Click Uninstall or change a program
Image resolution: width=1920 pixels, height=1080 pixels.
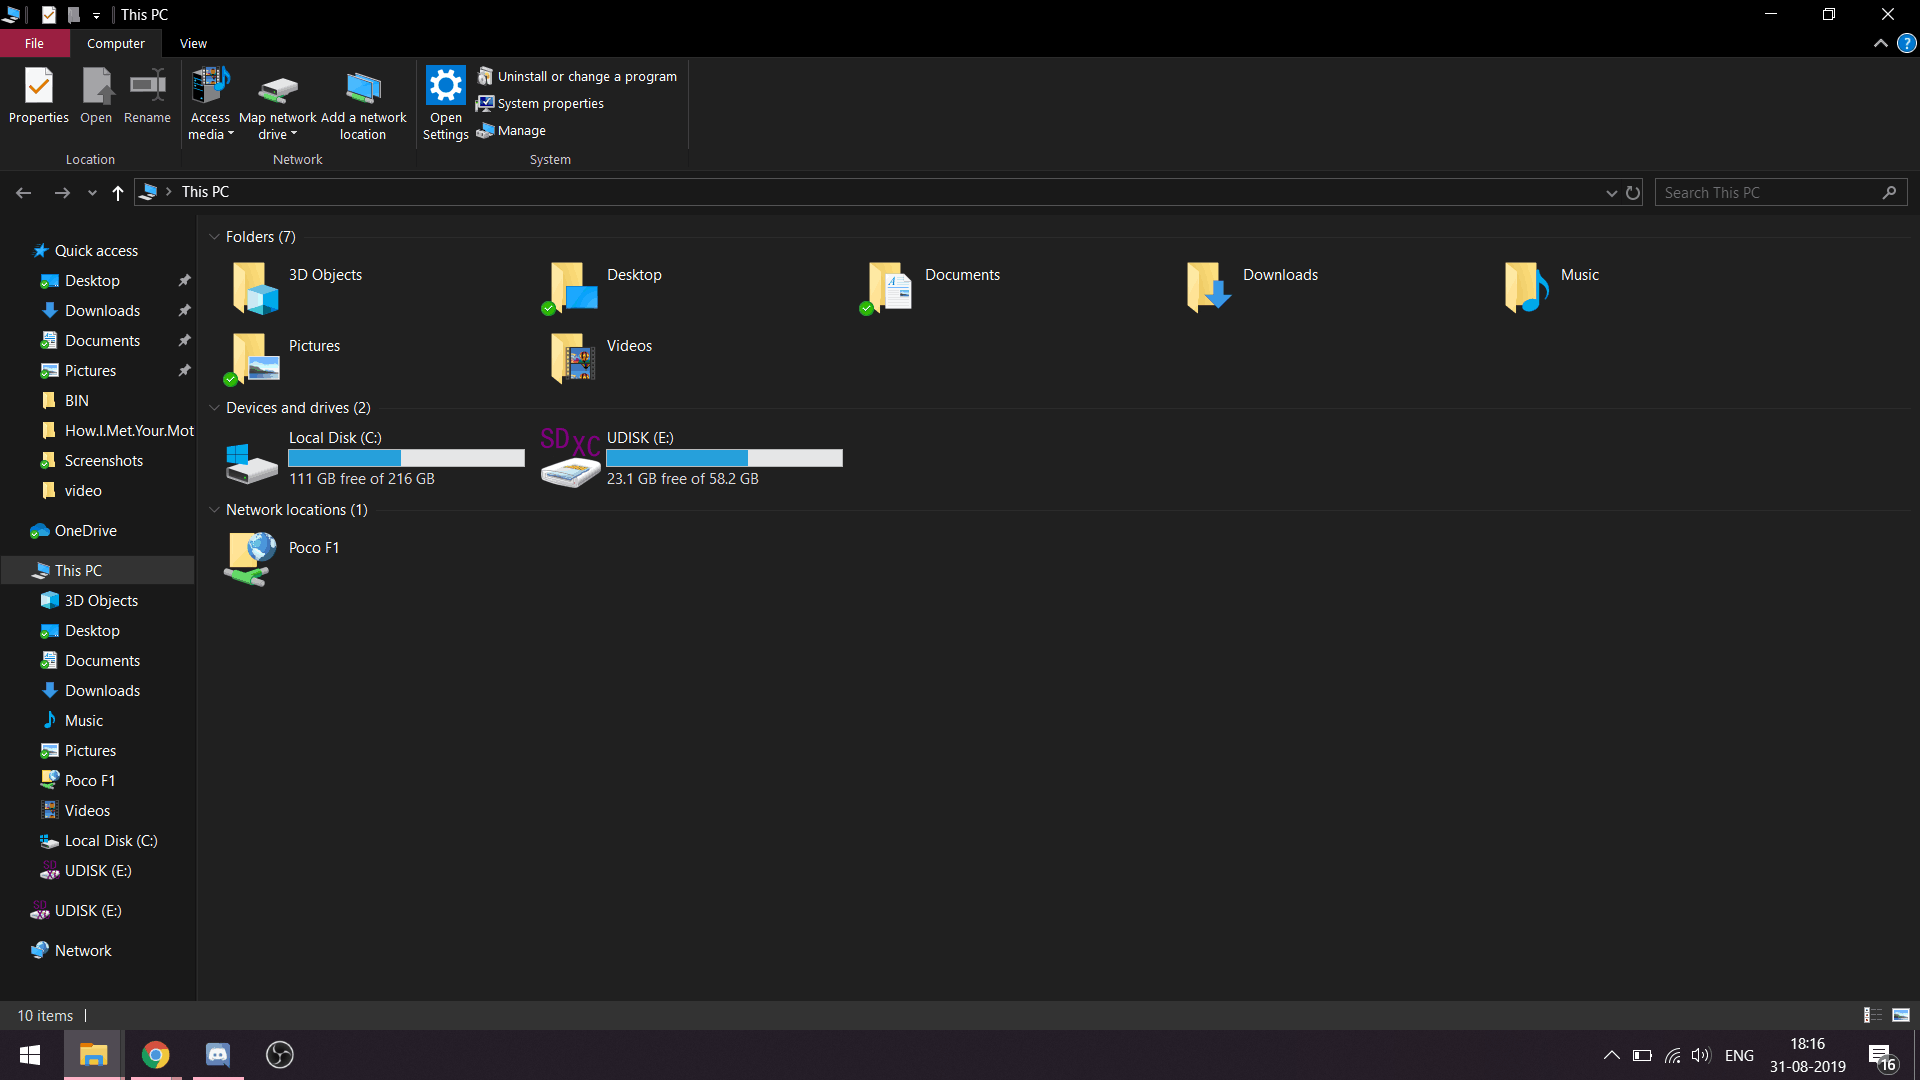(587, 75)
